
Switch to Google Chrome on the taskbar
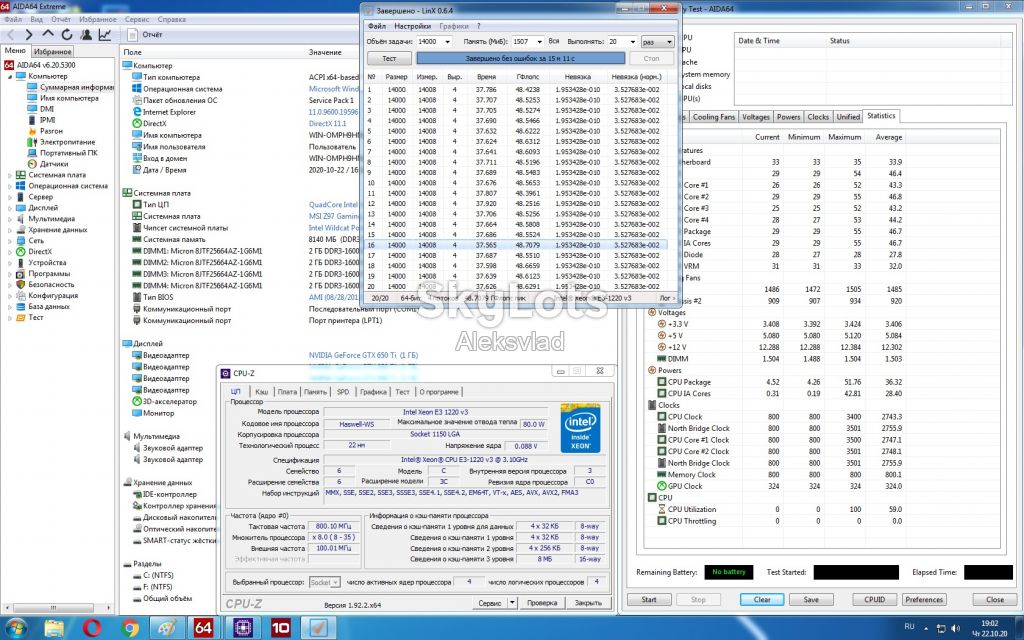(x=130, y=628)
